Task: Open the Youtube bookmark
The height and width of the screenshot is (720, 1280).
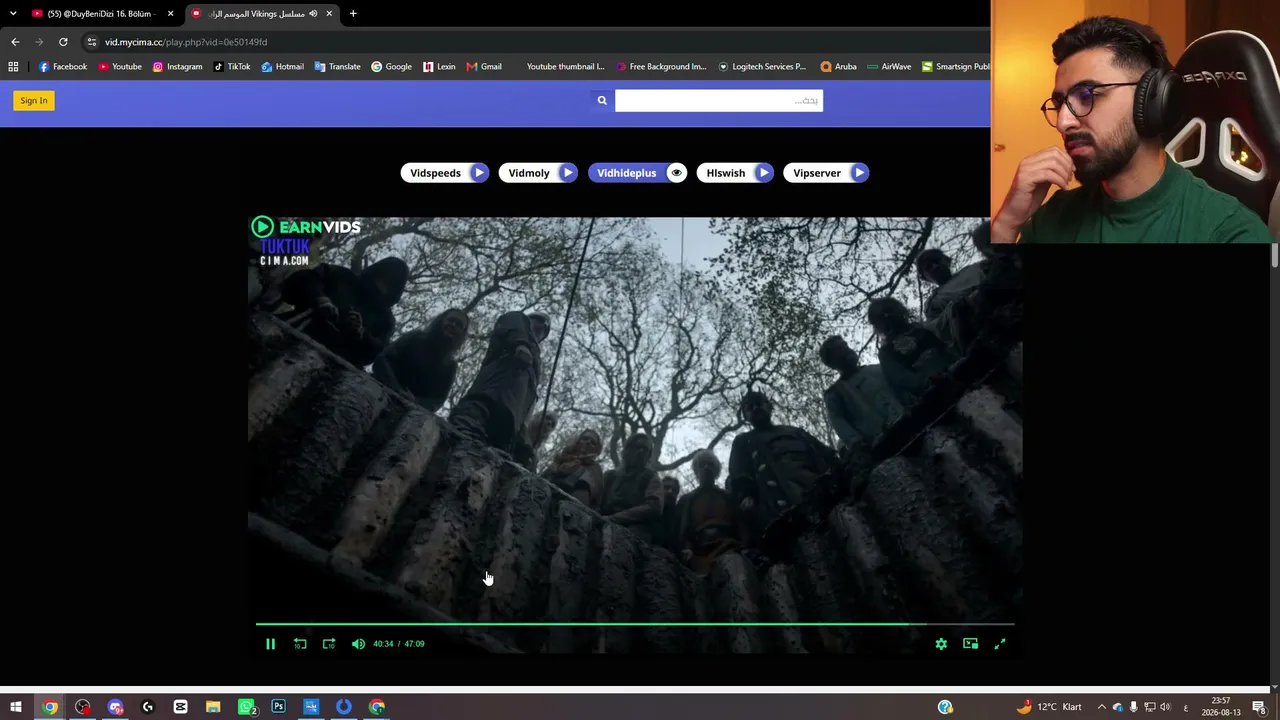Action: [x=120, y=67]
